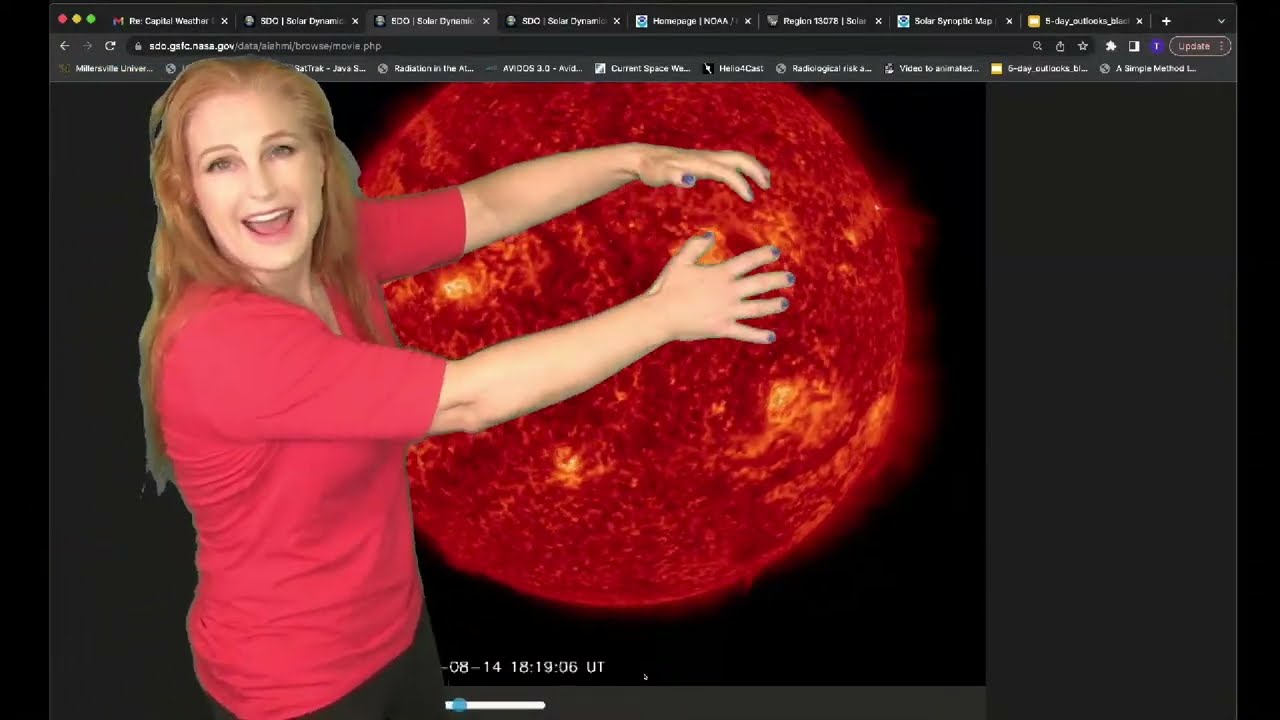Switch to the 5-day_outlooks_black tab
The height and width of the screenshot is (720, 1280).
pyautogui.click(x=1085, y=21)
